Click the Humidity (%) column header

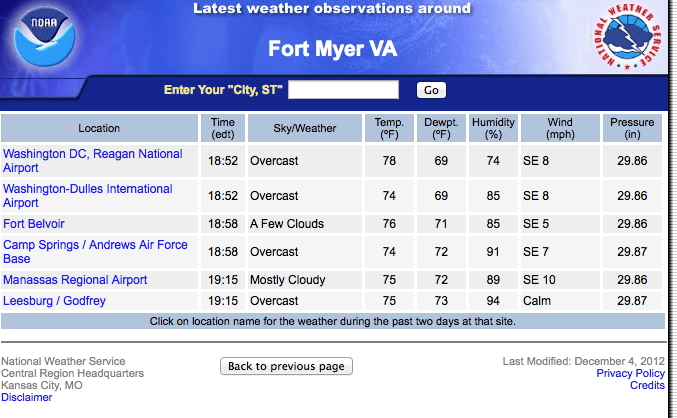(x=493, y=128)
